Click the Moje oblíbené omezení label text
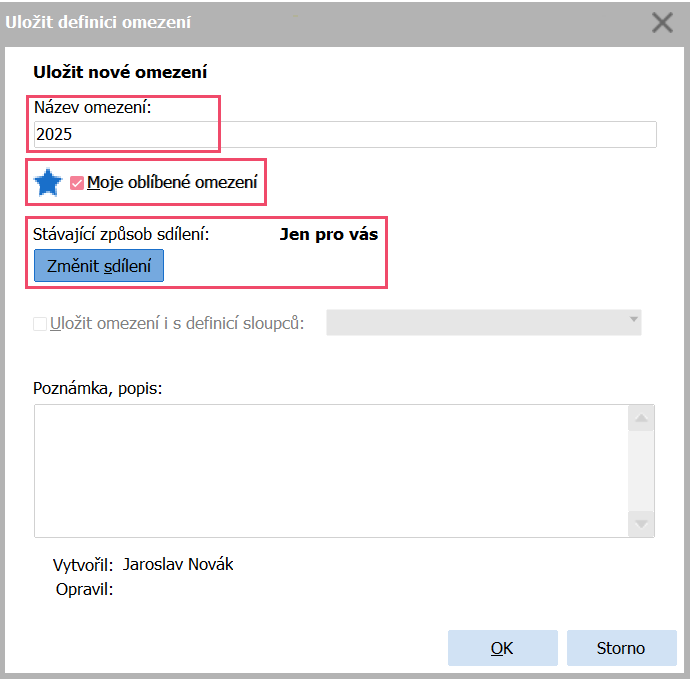Image resolution: width=690 pixels, height=679 pixels. click(172, 183)
